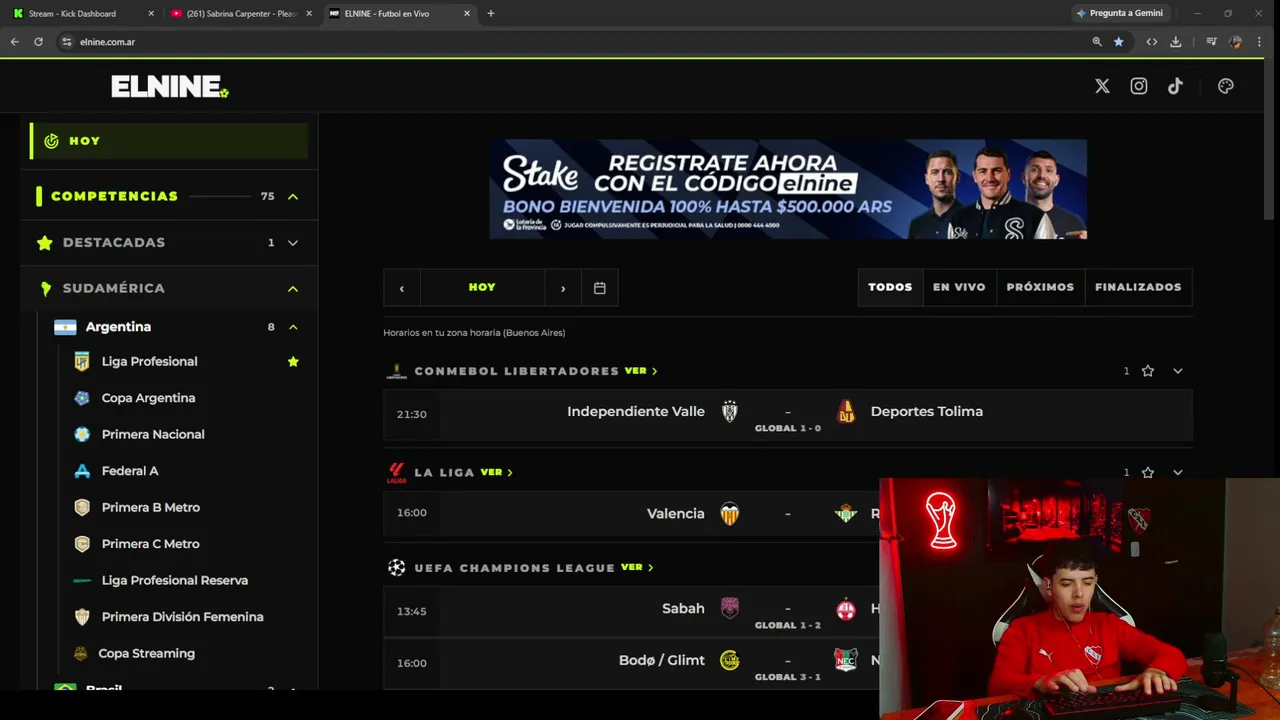Expand the DESTACADAS section
Screen dimensions: 1280x720
tap(293, 243)
